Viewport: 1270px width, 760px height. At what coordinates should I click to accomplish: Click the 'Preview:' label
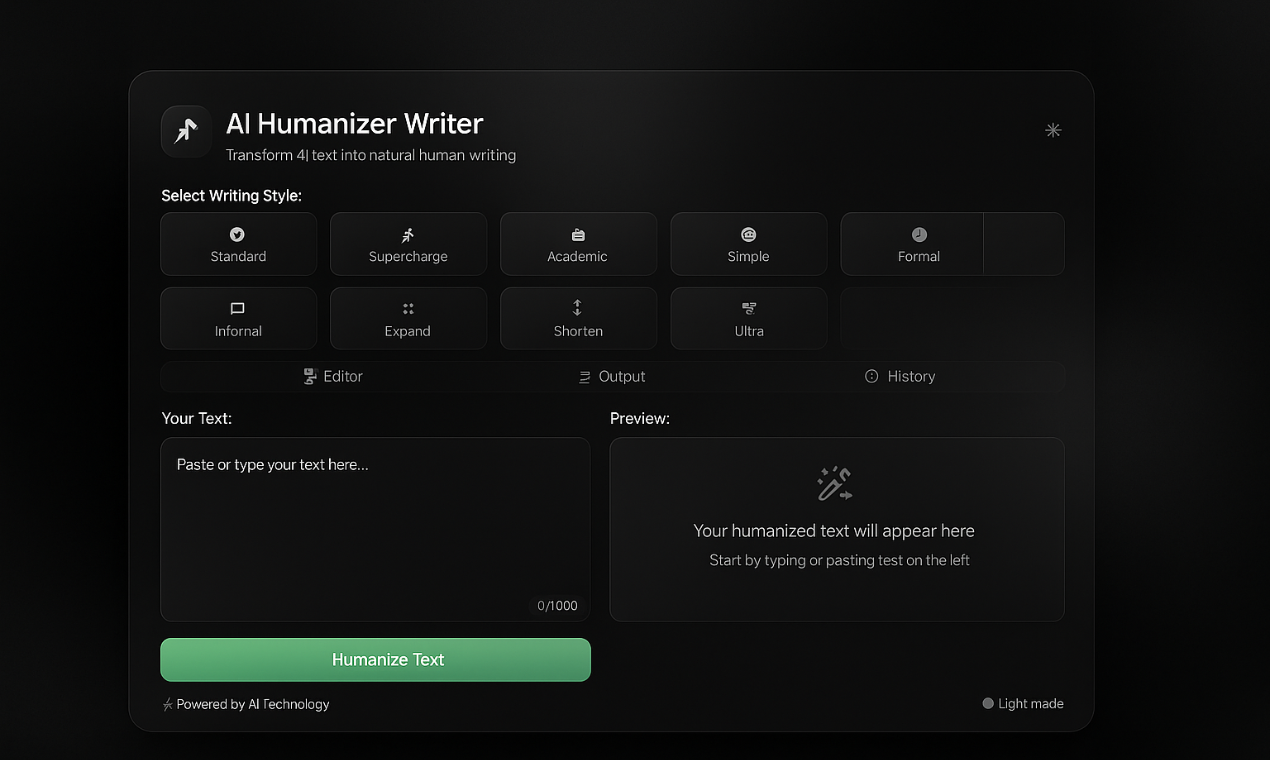640,418
